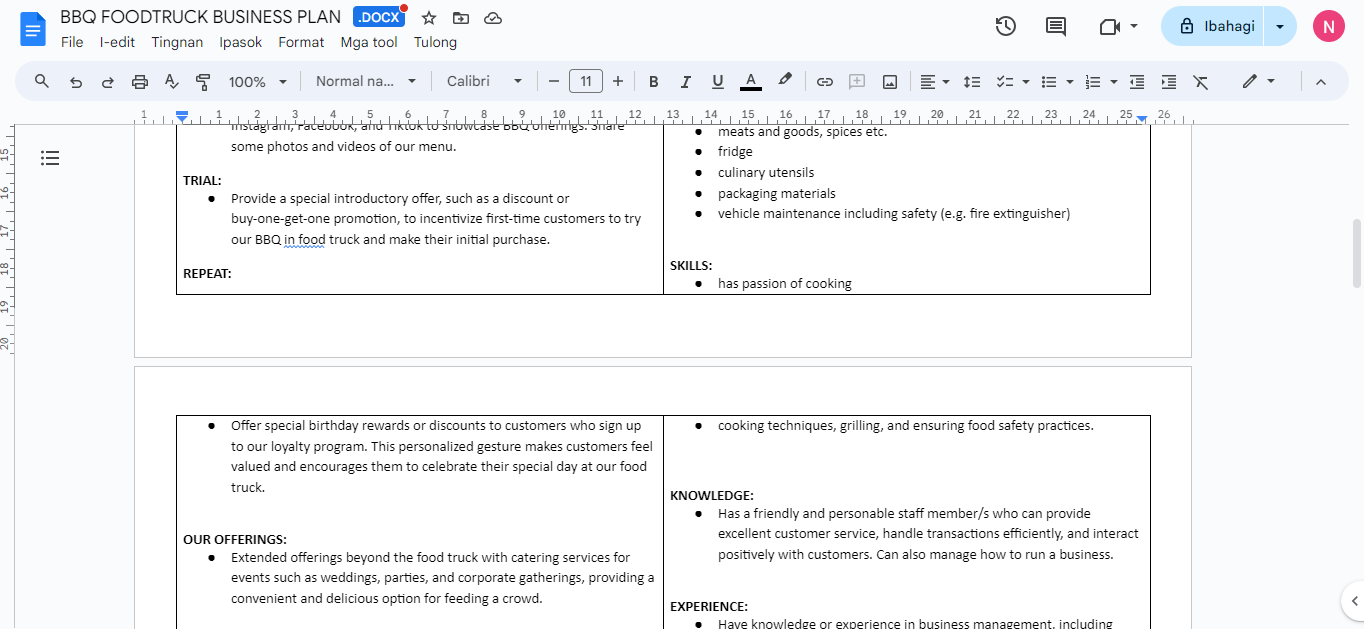Add a comment from toolbar
The height and width of the screenshot is (629, 1364).
857,82
